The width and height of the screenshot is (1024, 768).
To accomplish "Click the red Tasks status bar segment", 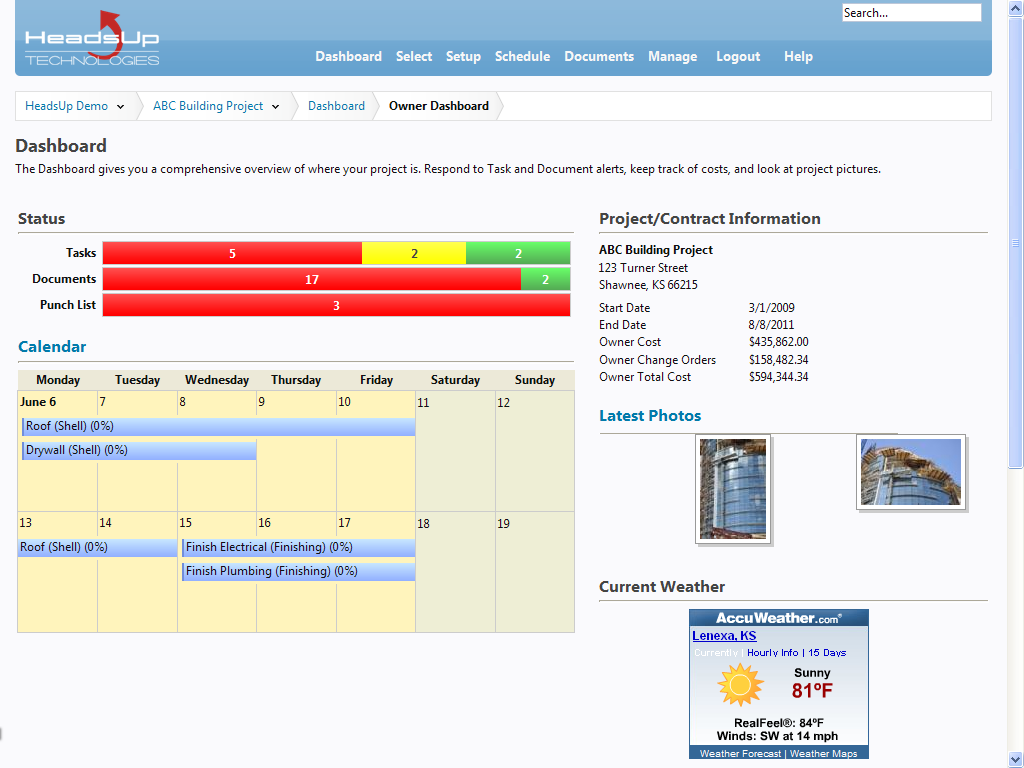I will coord(232,254).
